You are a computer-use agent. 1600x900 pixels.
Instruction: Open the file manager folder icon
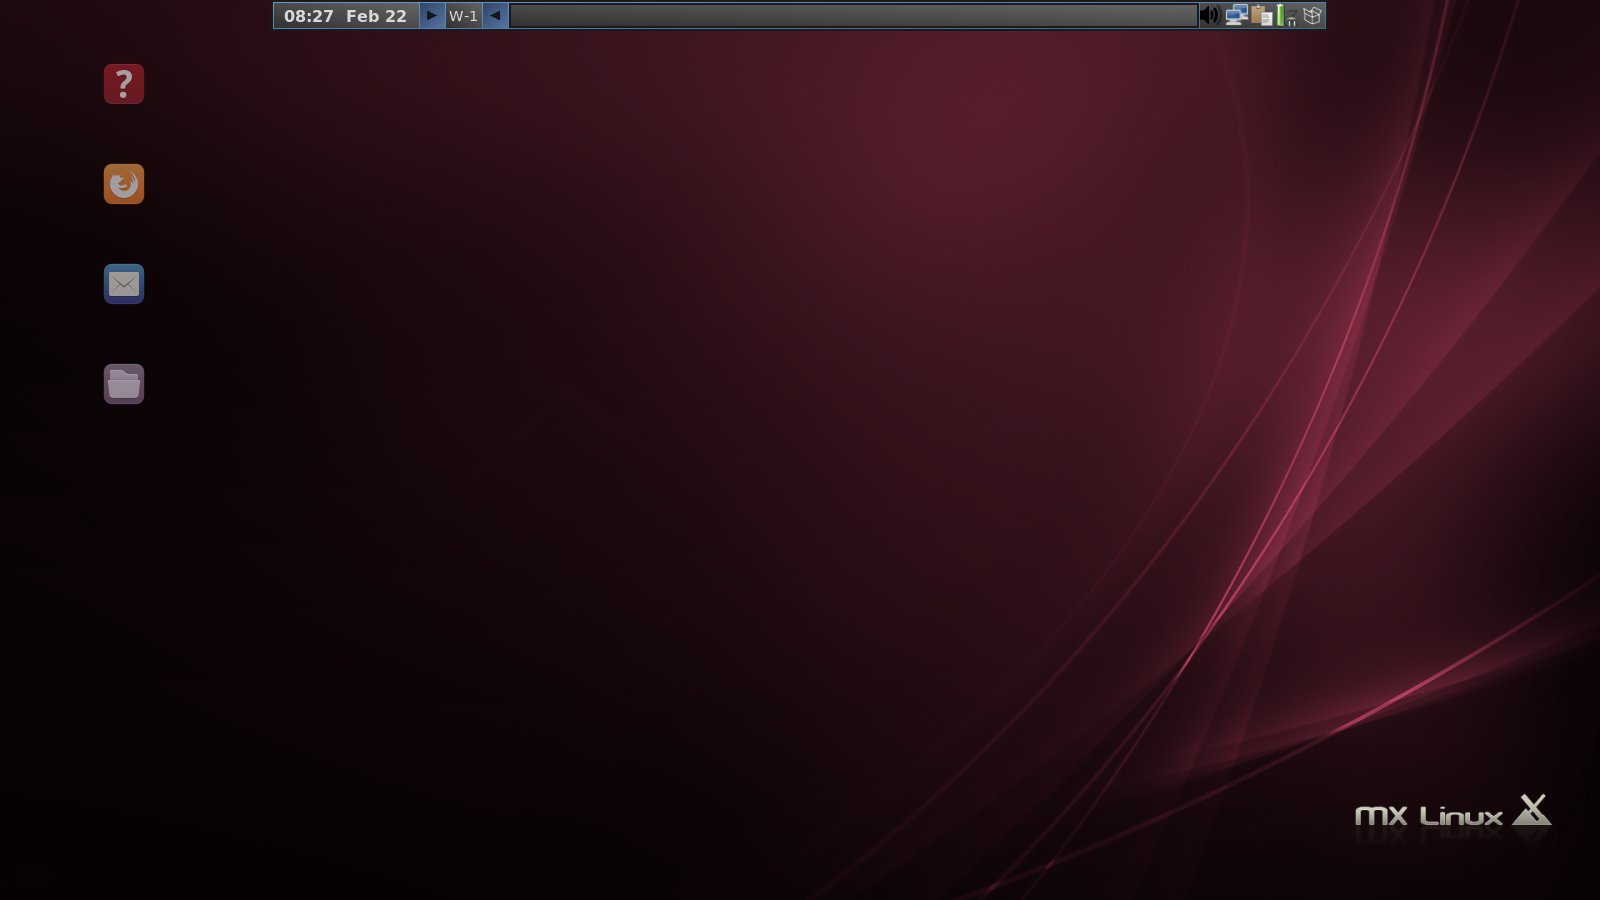click(x=124, y=384)
